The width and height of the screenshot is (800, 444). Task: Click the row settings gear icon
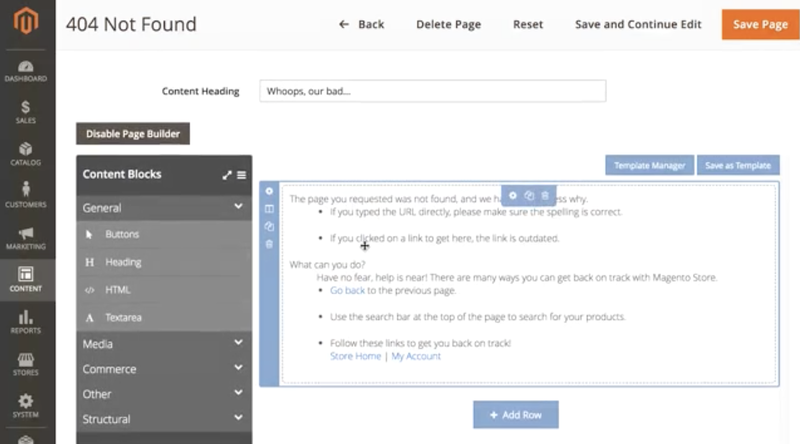point(269,191)
